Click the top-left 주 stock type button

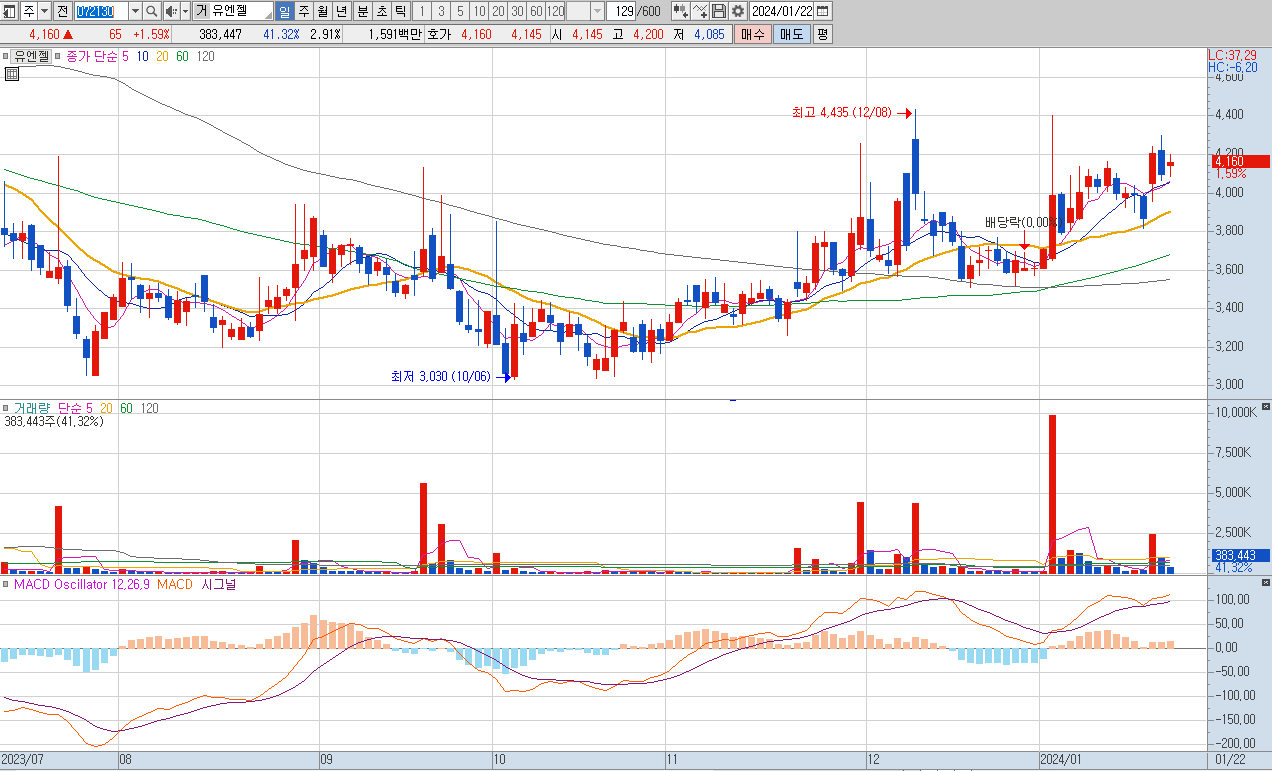tap(29, 11)
